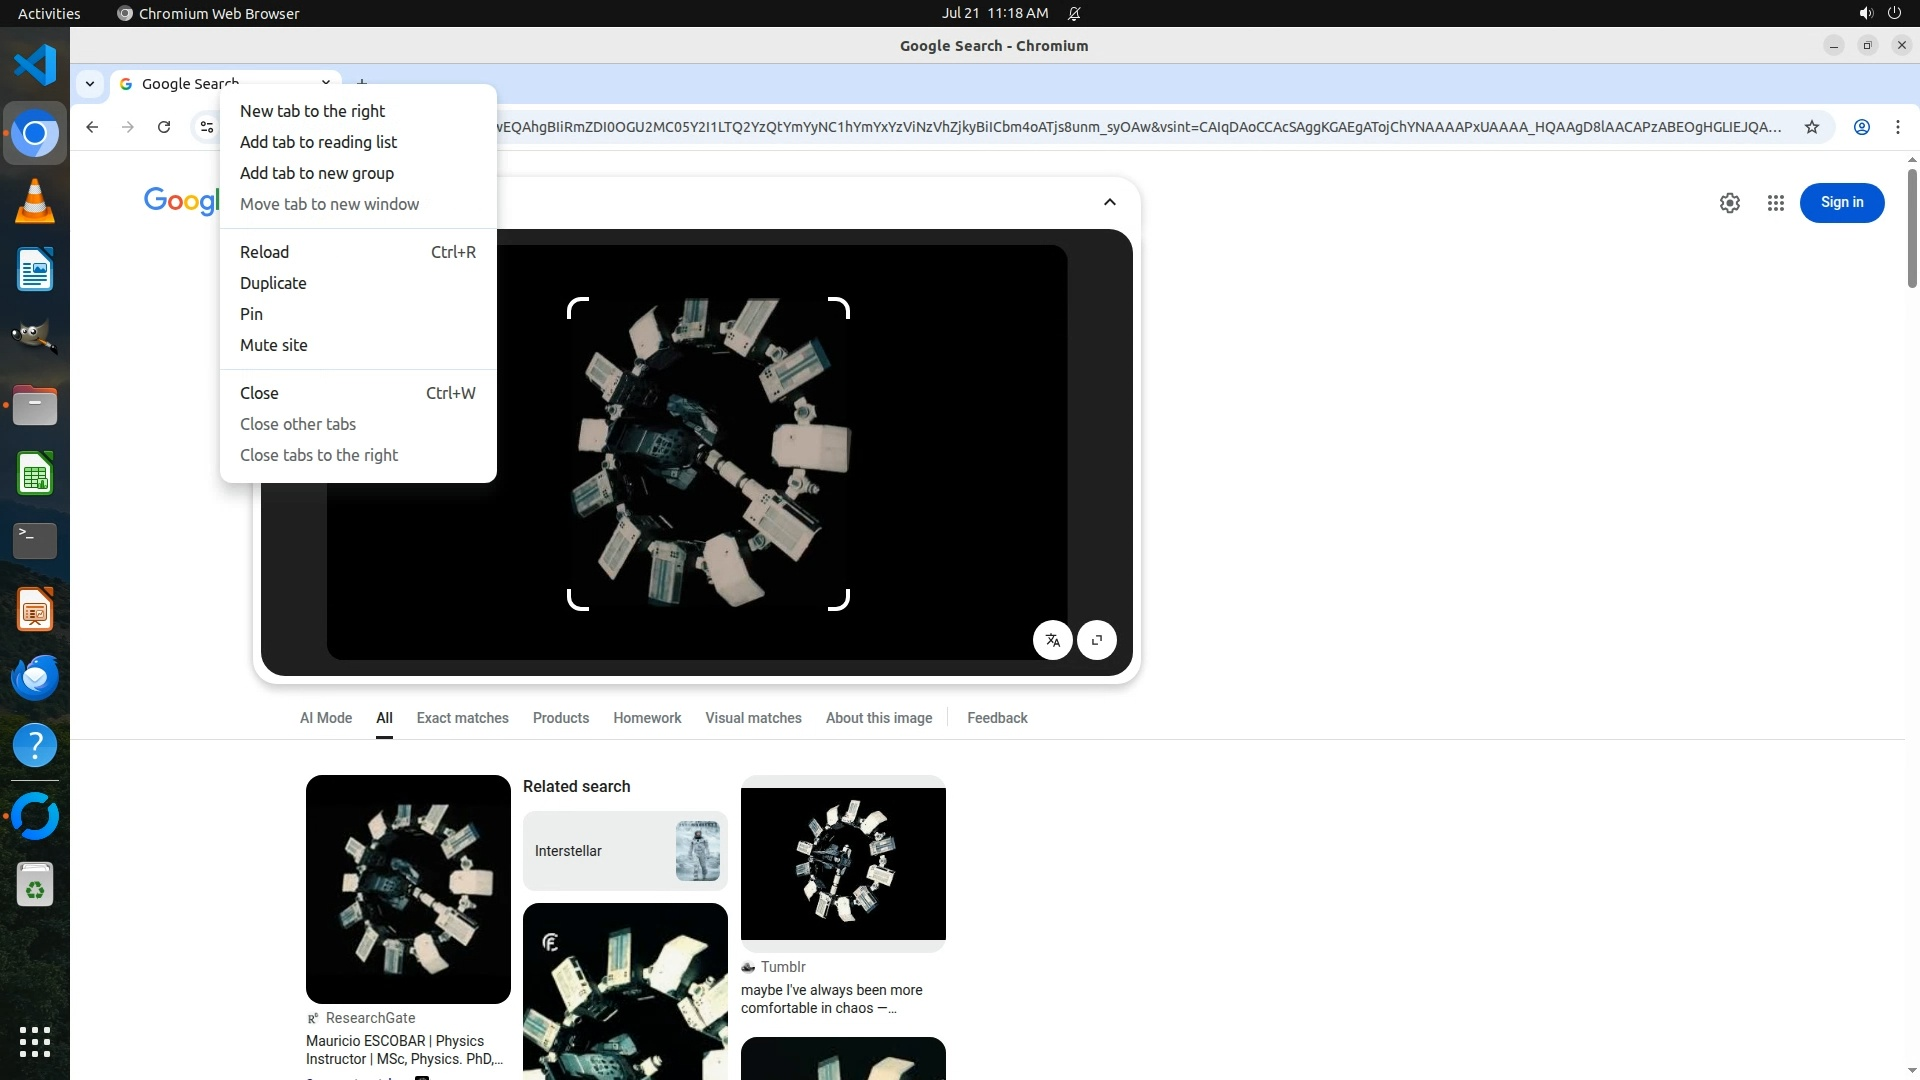
Task: Open the Chromium three-dot menu
Action: [x=1897, y=127]
